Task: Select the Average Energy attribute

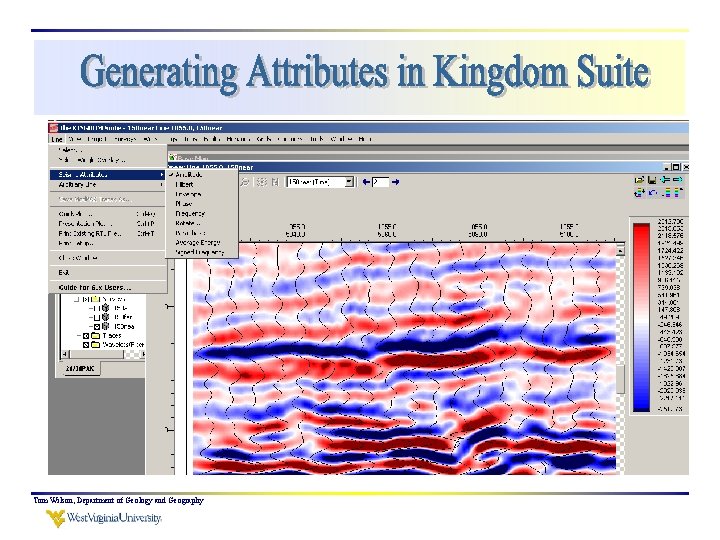Action: coord(202,242)
